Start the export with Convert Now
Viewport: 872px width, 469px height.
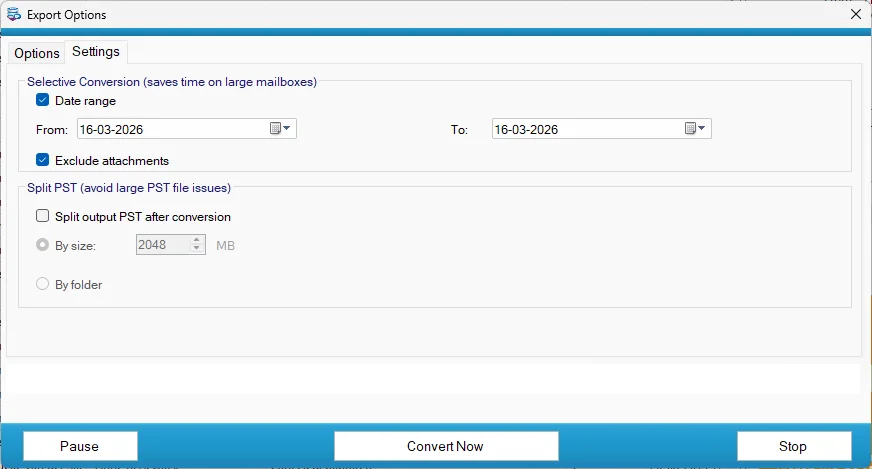445,446
